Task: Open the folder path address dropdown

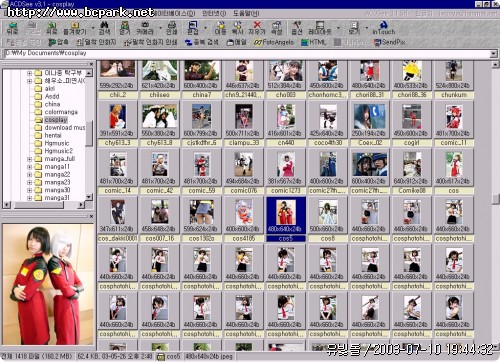Action: (x=493, y=53)
